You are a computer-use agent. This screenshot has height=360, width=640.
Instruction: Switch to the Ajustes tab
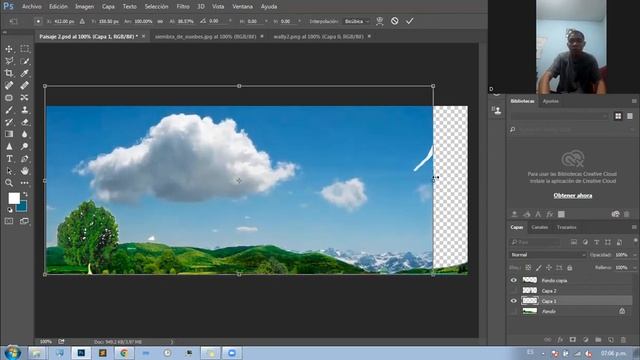550,101
